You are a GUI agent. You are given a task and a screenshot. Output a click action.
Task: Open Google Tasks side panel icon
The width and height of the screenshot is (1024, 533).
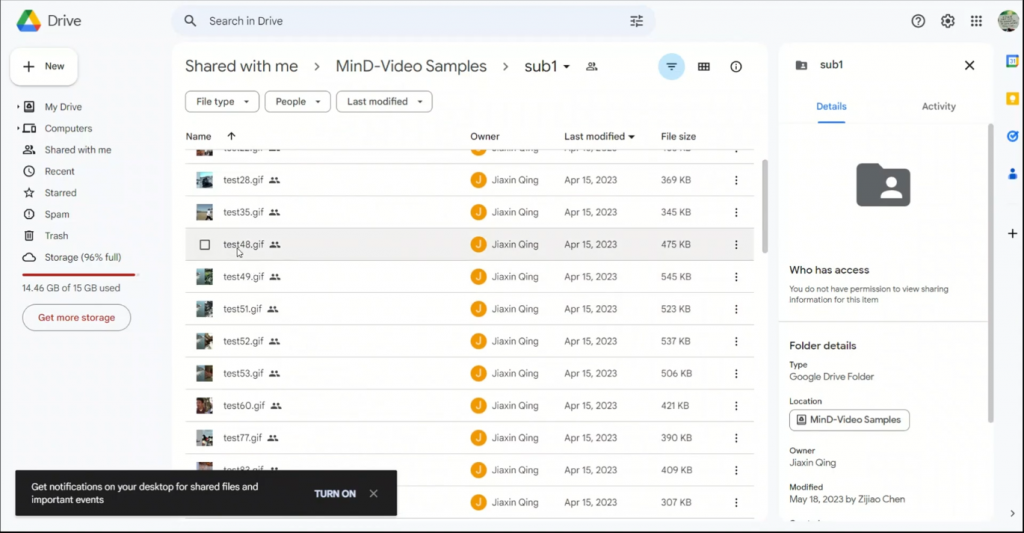(x=1012, y=136)
